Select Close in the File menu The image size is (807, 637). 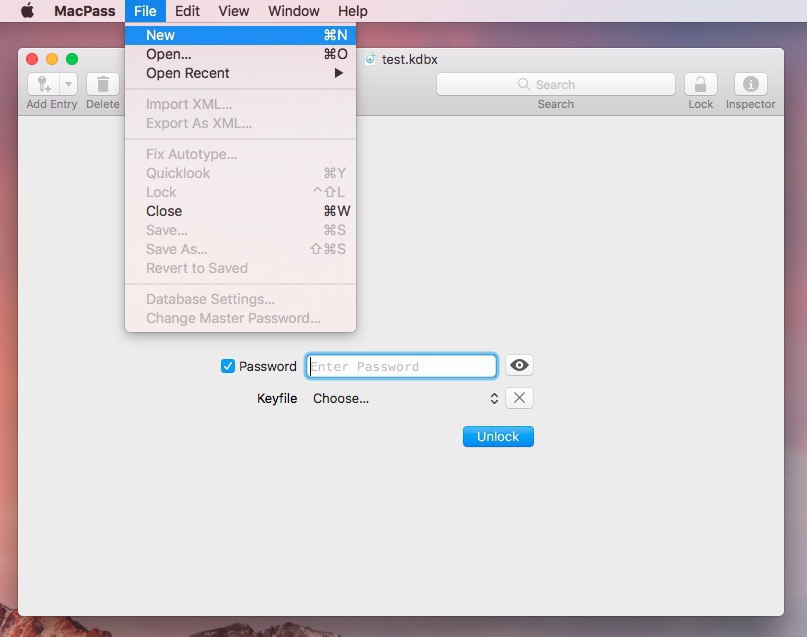[x=240, y=211]
